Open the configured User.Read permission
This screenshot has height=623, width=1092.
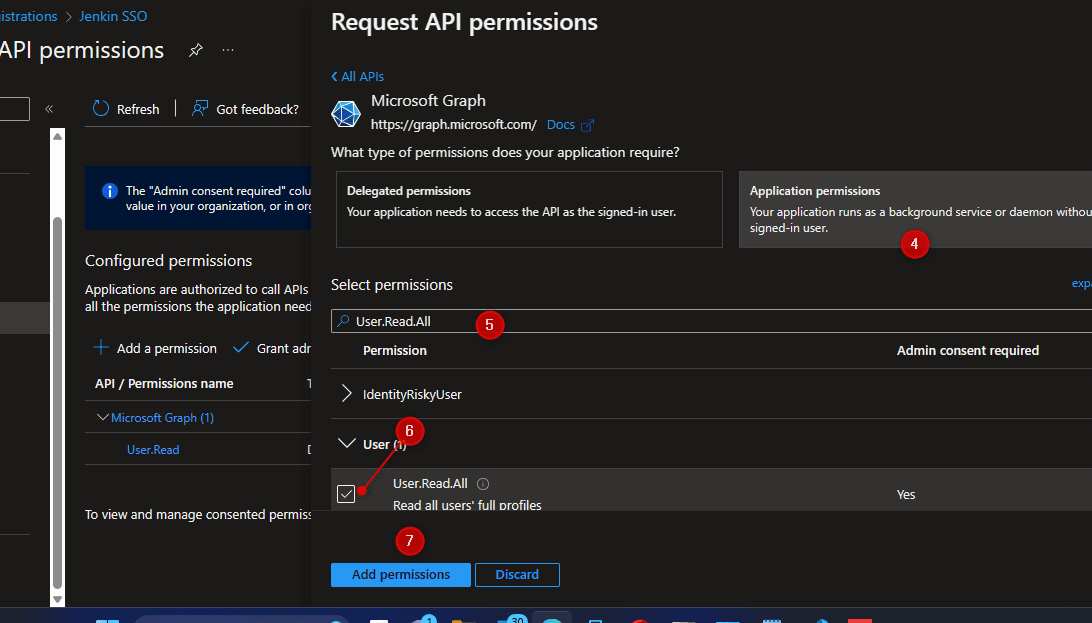[x=153, y=450]
